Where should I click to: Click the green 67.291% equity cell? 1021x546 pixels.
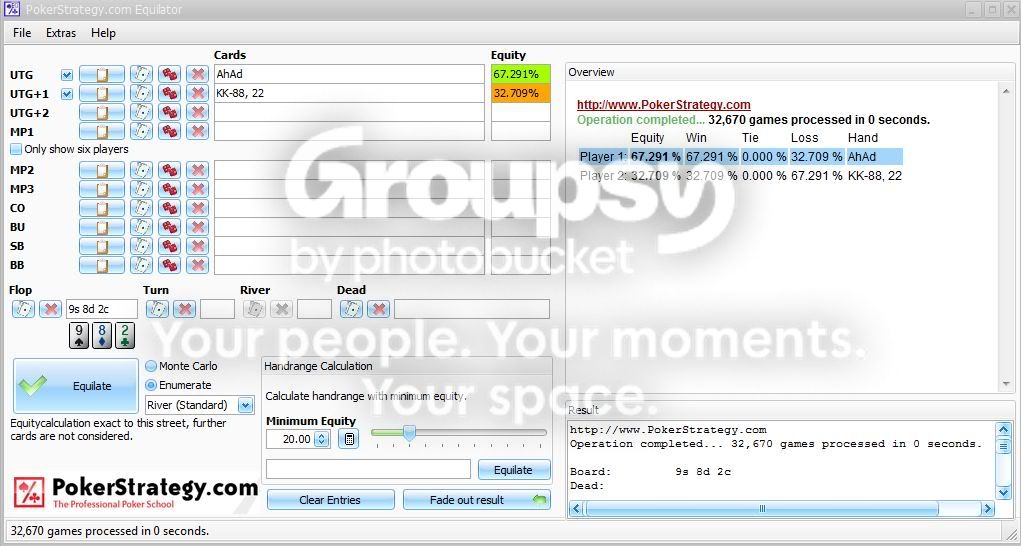[520, 74]
